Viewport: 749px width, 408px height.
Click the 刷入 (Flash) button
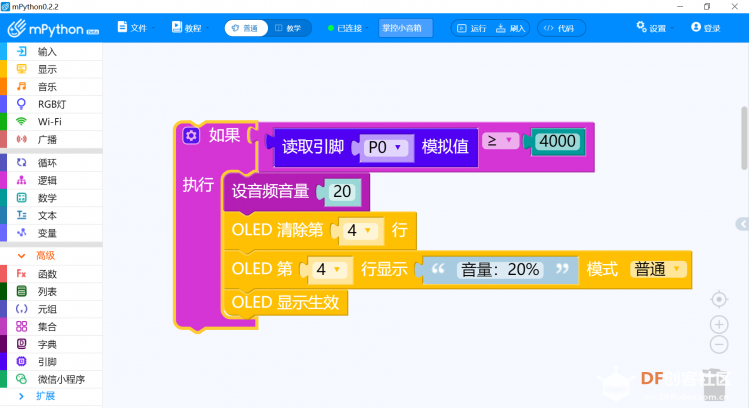pyautogui.click(x=511, y=28)
